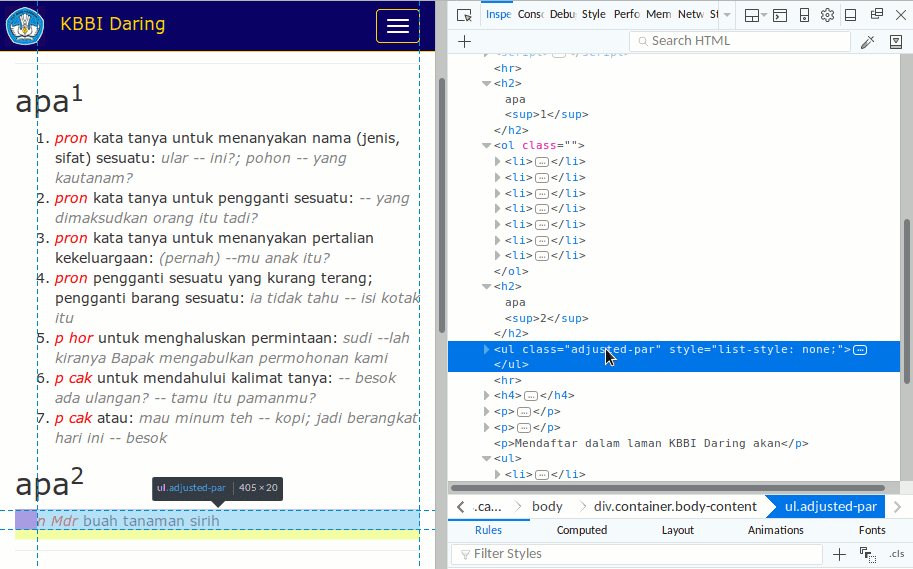Open the Memory tab
This screenshot has width=913, height=569.
[x=659, y=15]
